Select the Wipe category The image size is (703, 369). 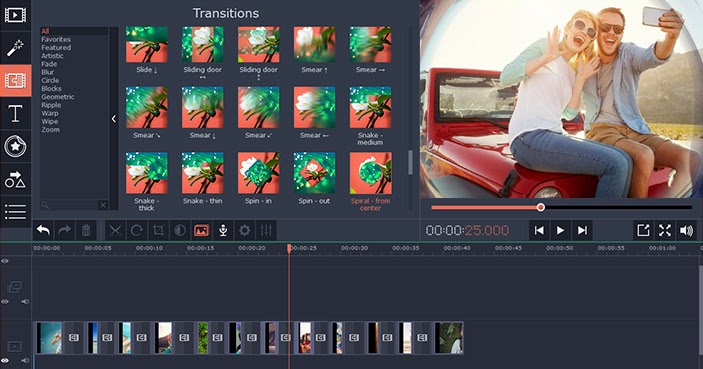[50, 122]
